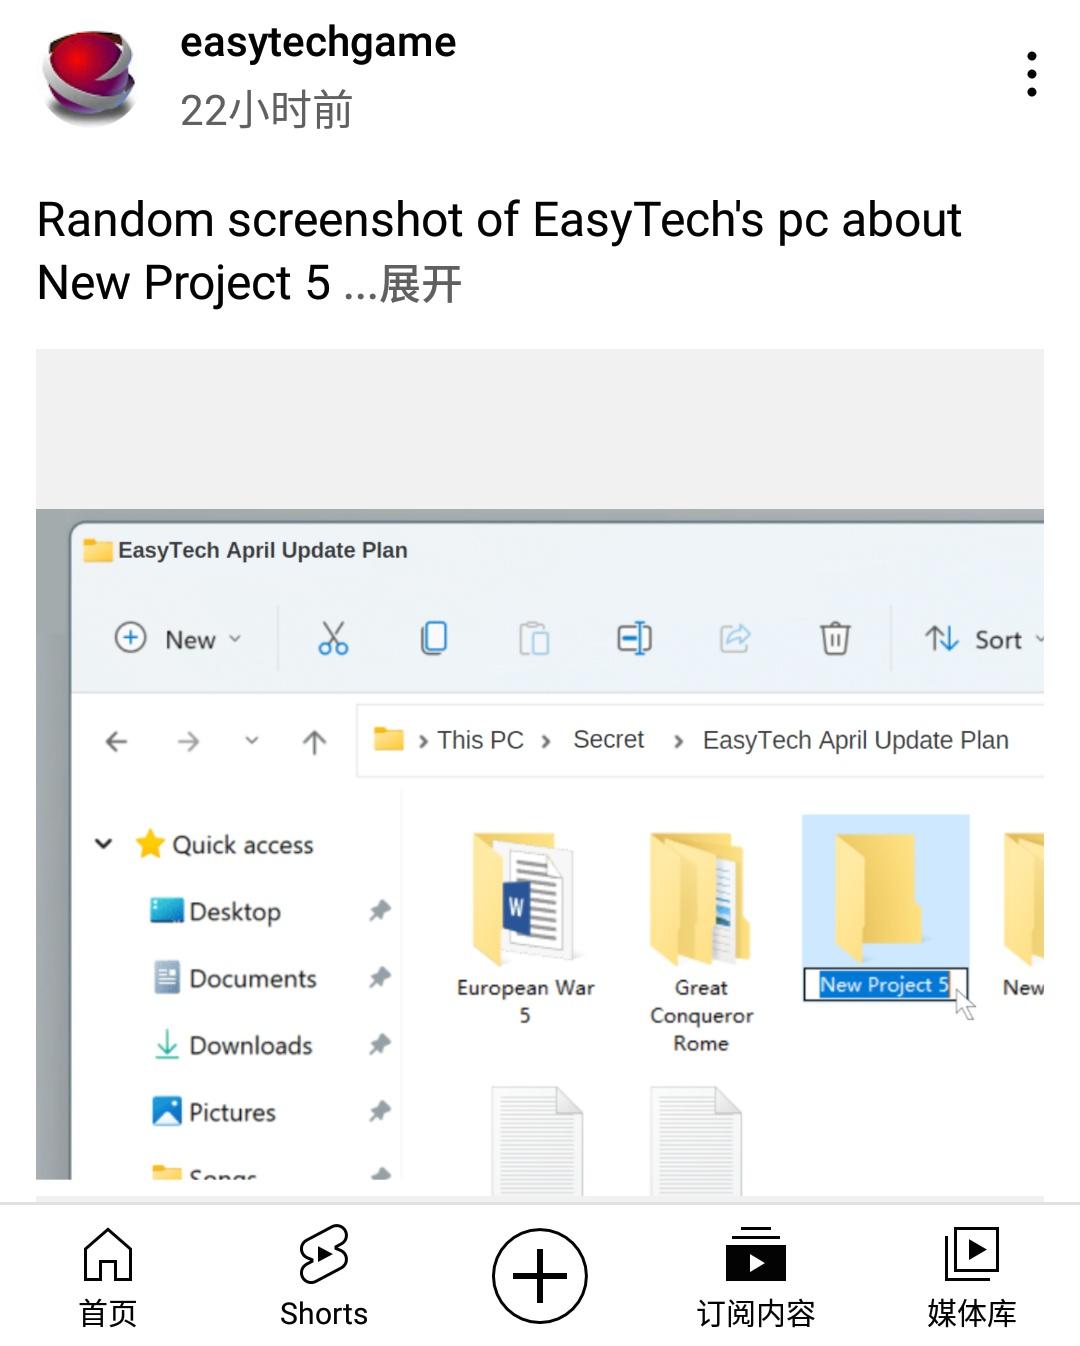This screenshot has width=1080, height=1346.
Task: Open the easytechgame channel avatar
Action: point(88,78)
